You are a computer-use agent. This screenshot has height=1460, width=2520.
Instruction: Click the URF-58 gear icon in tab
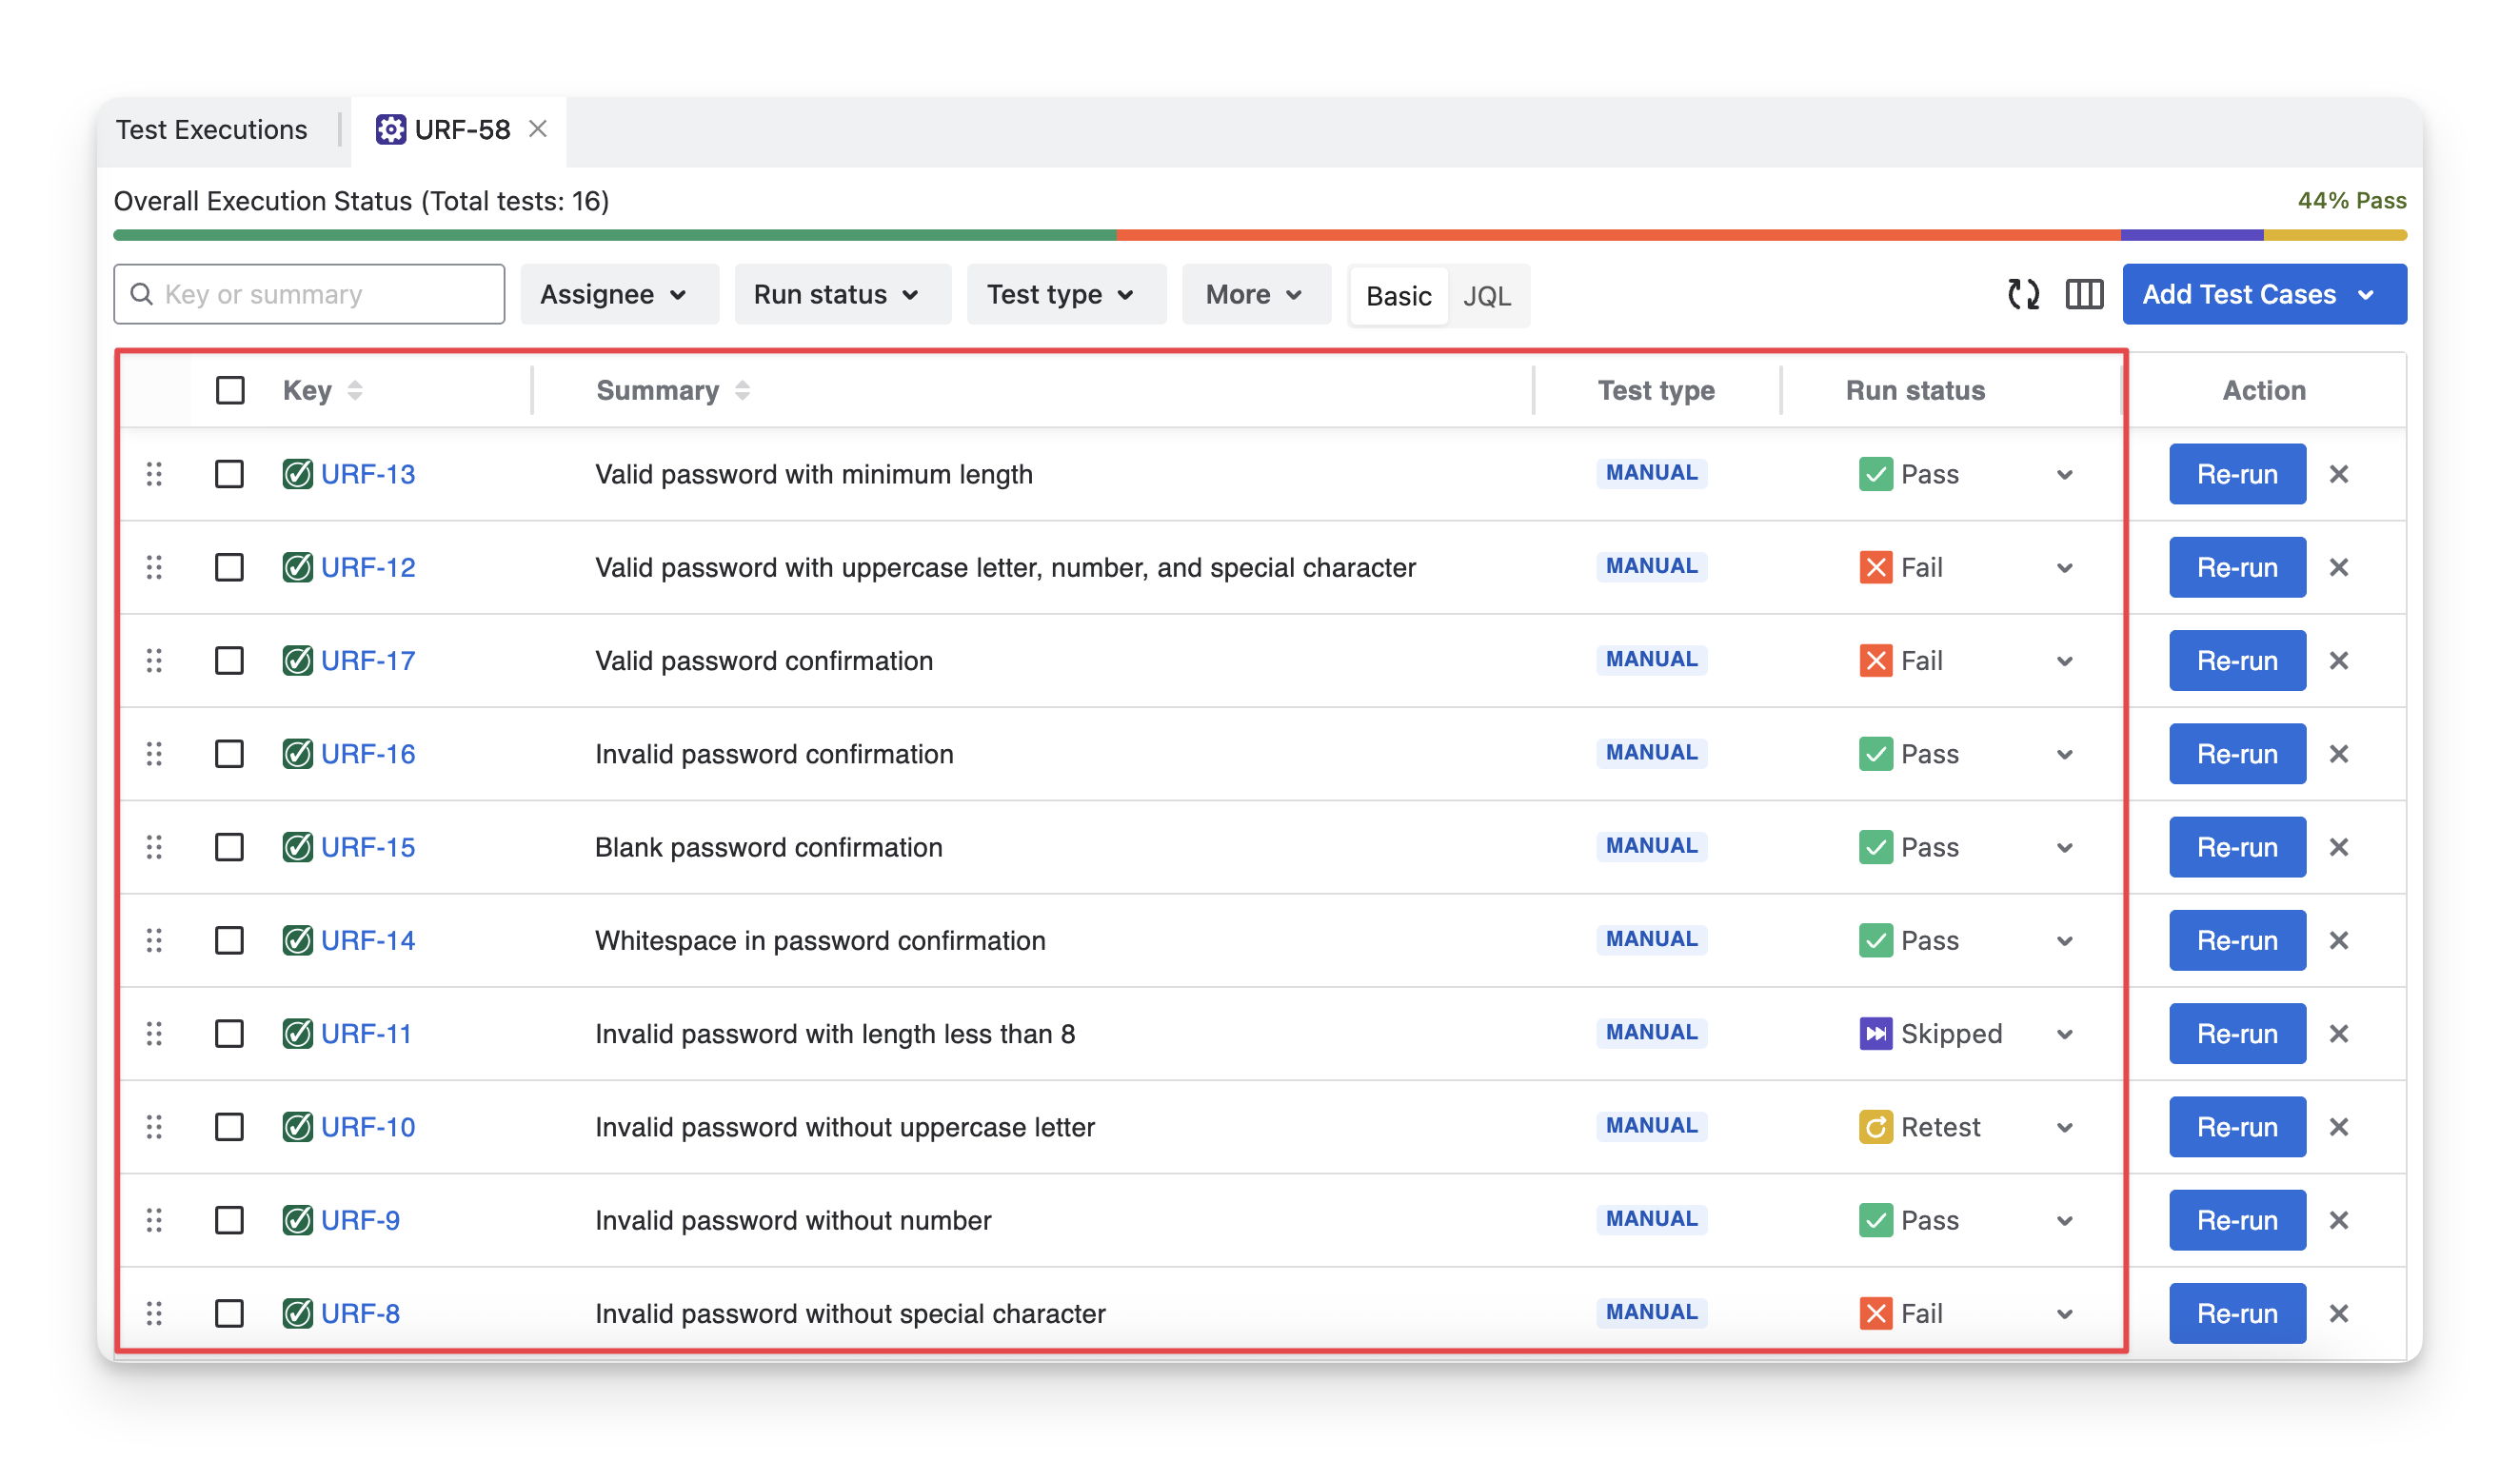click(x=391, y=130)
